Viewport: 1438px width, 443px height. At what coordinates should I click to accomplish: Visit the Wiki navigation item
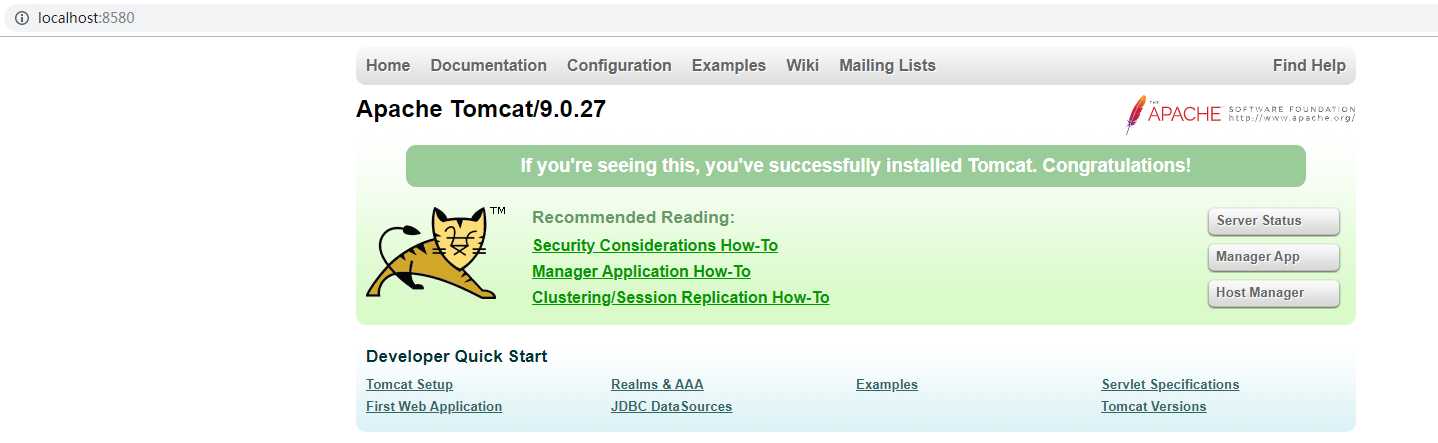[x=803, y=66]
